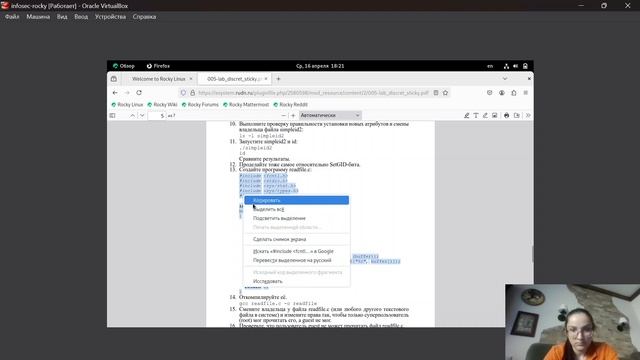
Task: Toggle reader view icon in address bar
Action: point(436,93)
